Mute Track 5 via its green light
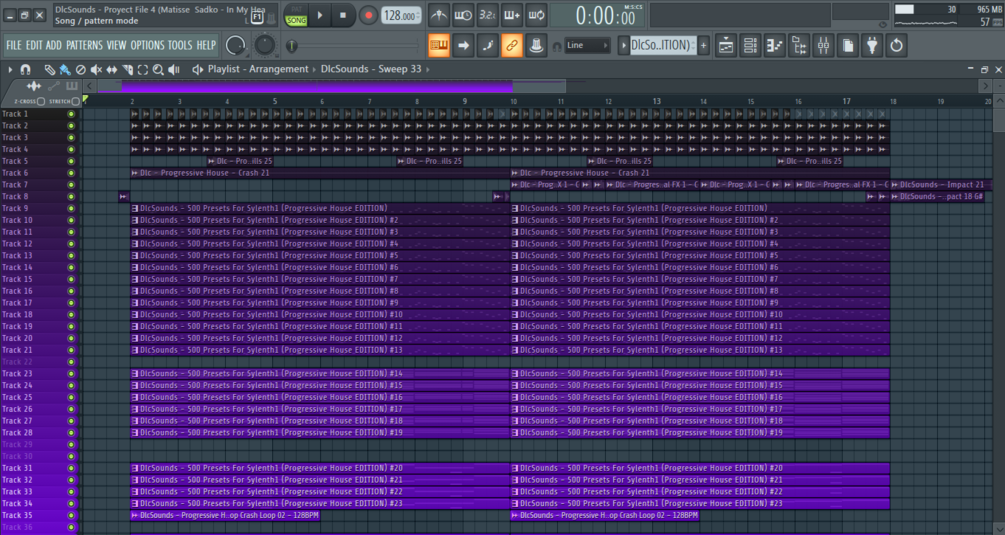Screen dimensions: 1005x535 pyautogui.click(x=71, y=161)
